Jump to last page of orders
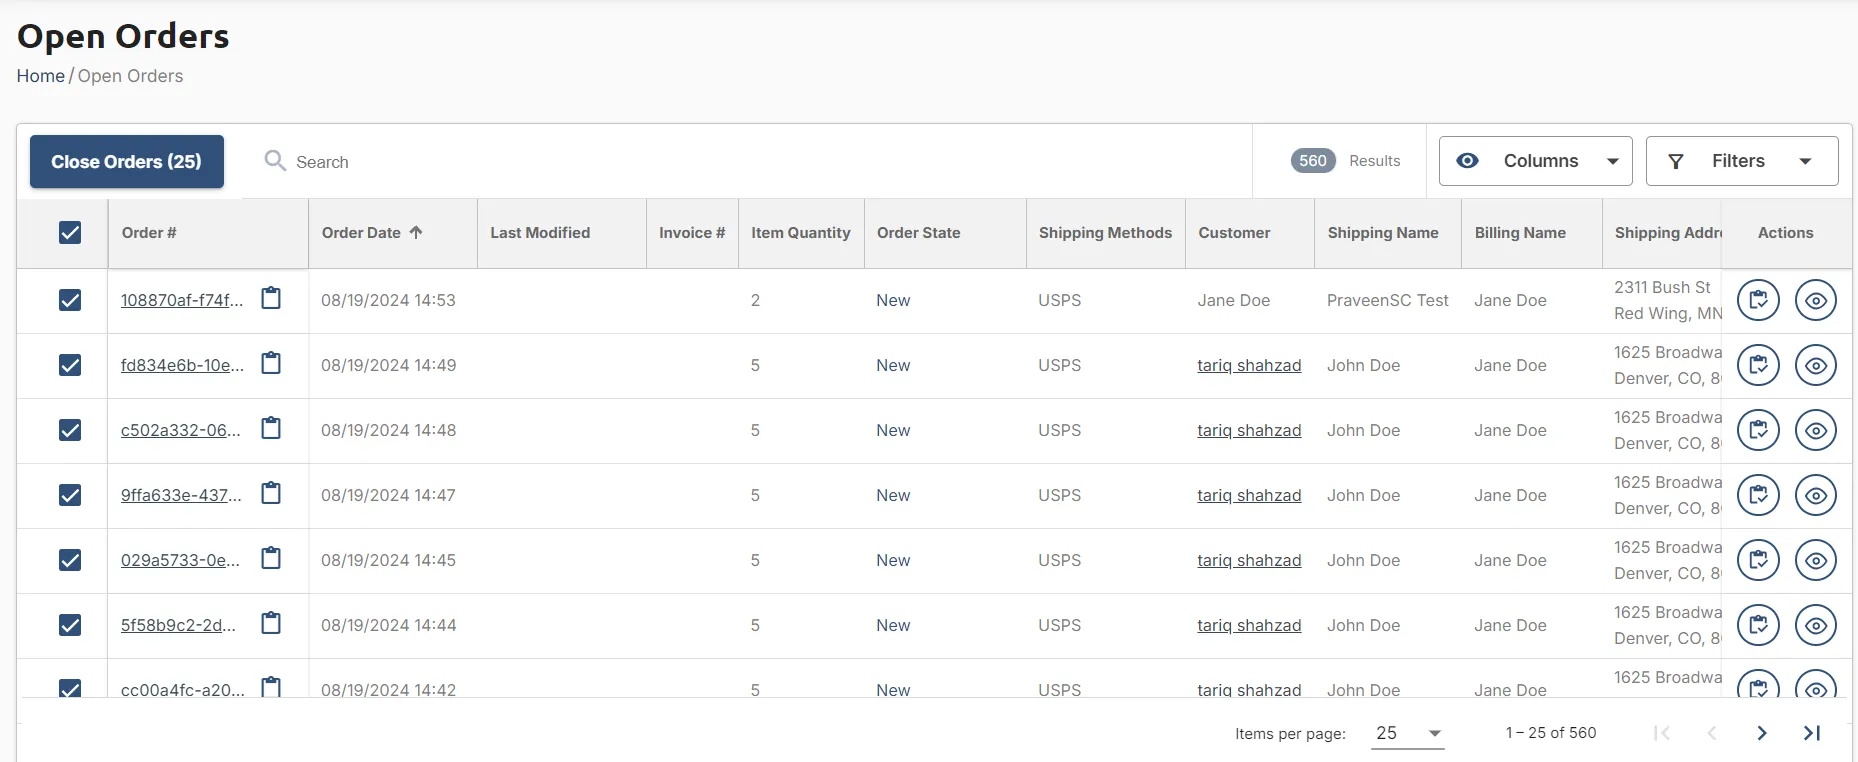Viewport: 1858px width, 762px height. pyautogui.click(x=1812, y=733)
